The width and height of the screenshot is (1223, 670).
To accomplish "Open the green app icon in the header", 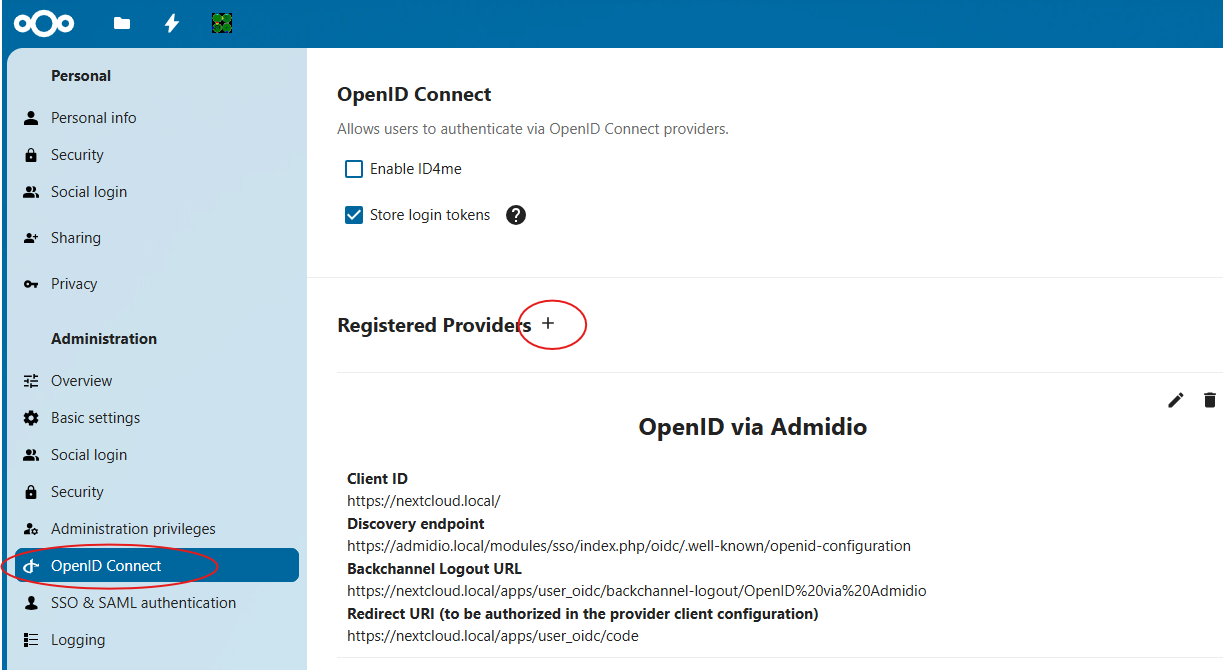I will pos(222,23).
